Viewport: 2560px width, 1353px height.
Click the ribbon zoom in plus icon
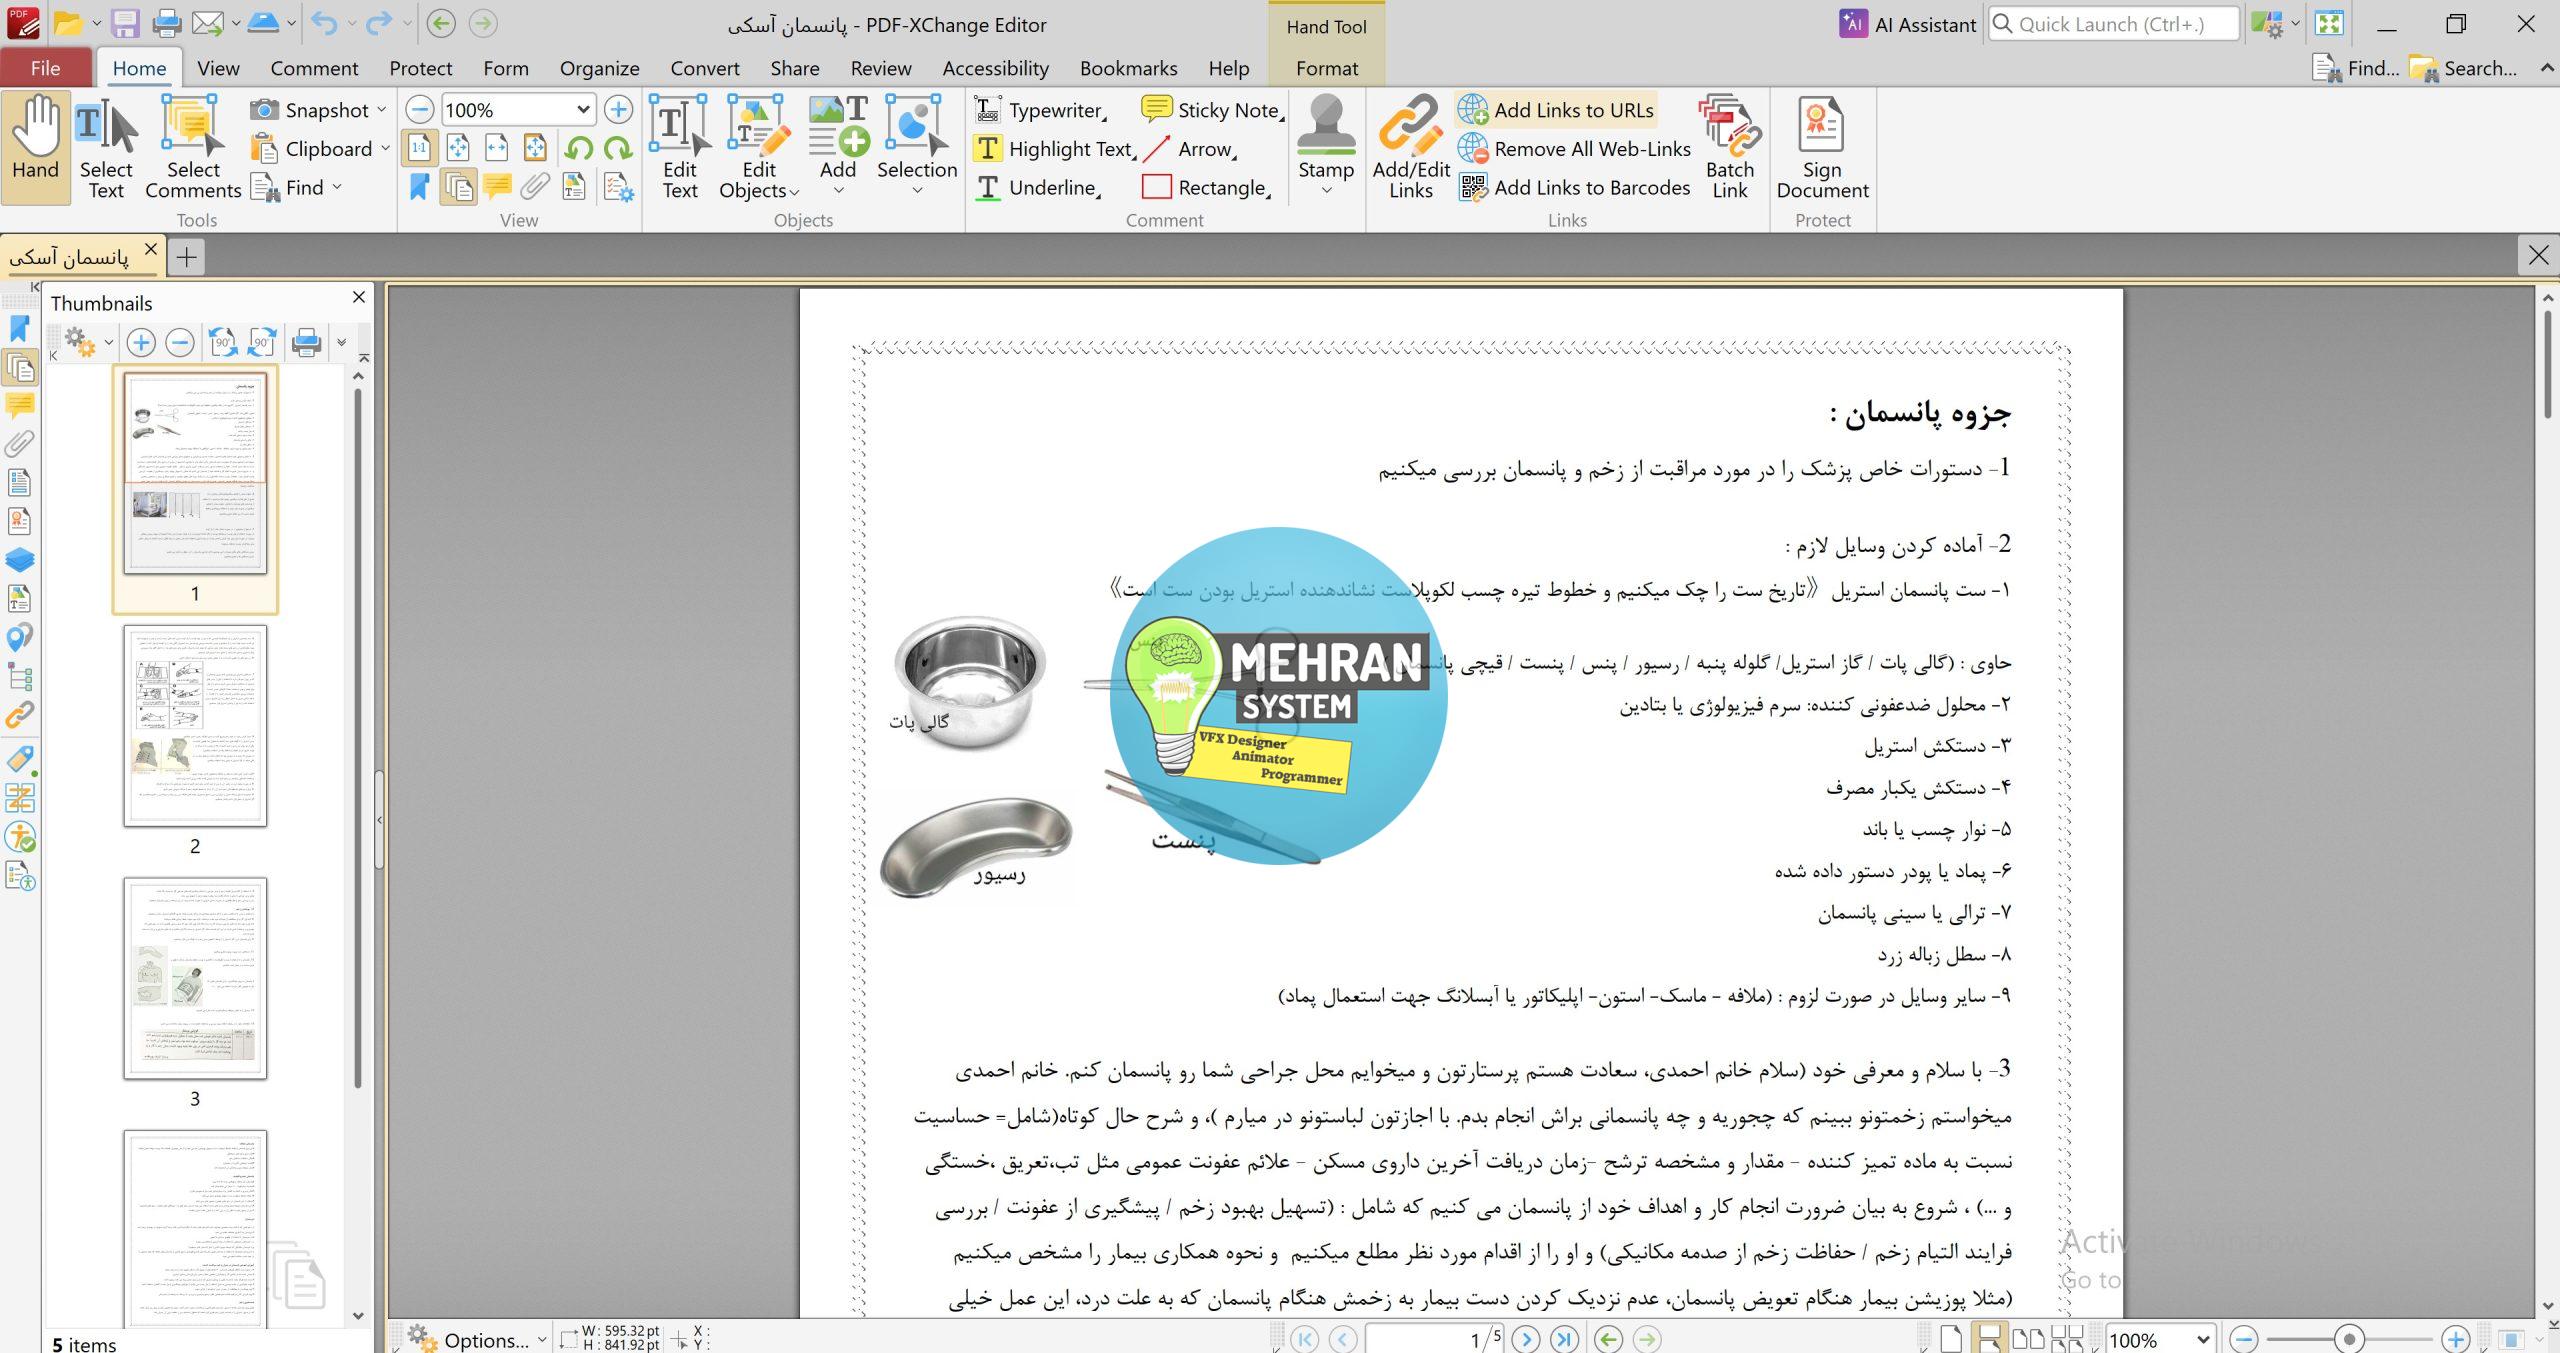tap(618, 110)
